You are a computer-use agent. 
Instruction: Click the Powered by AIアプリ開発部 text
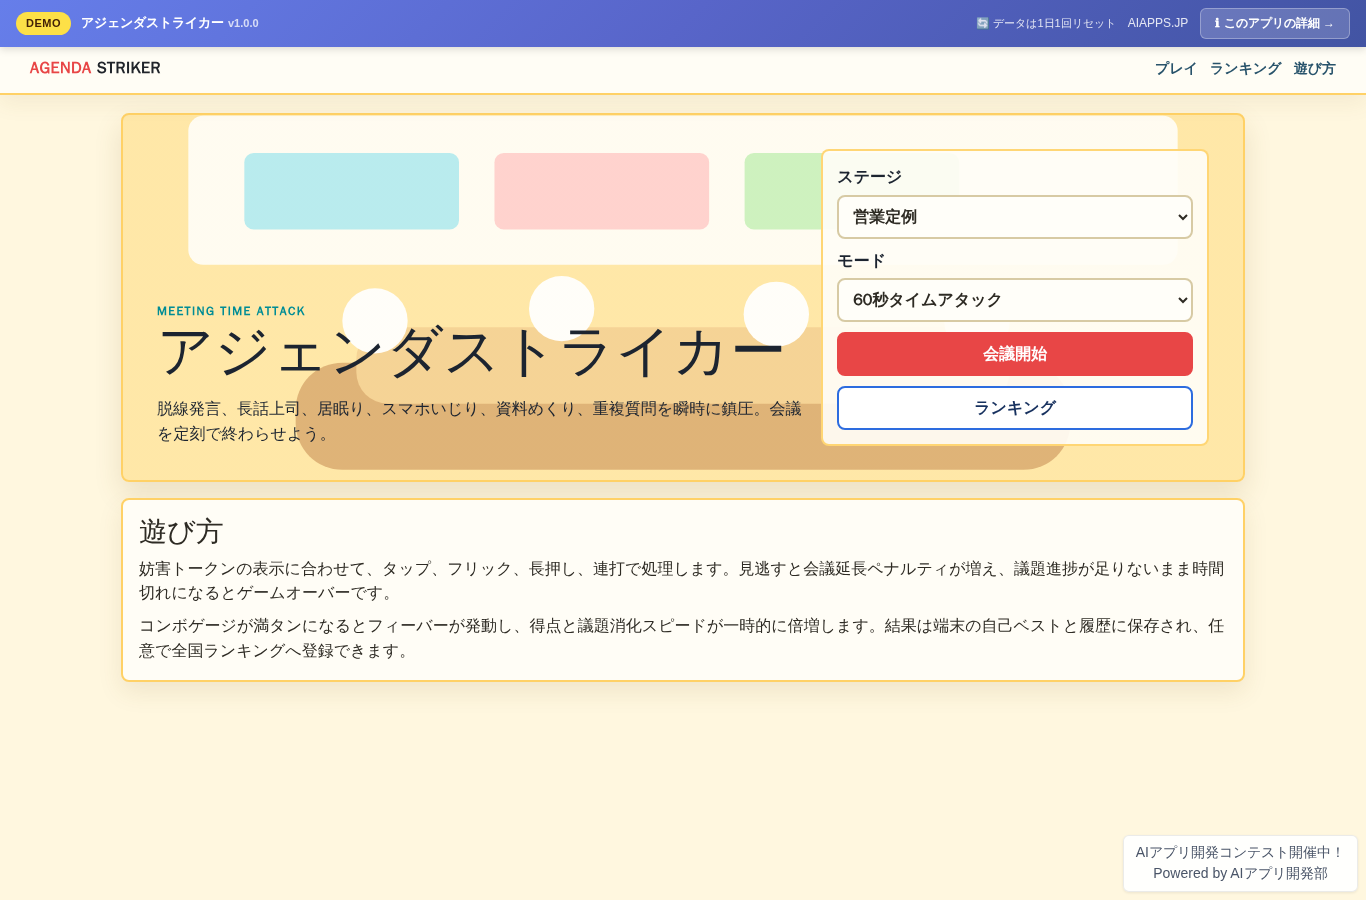coord(1240,873)
